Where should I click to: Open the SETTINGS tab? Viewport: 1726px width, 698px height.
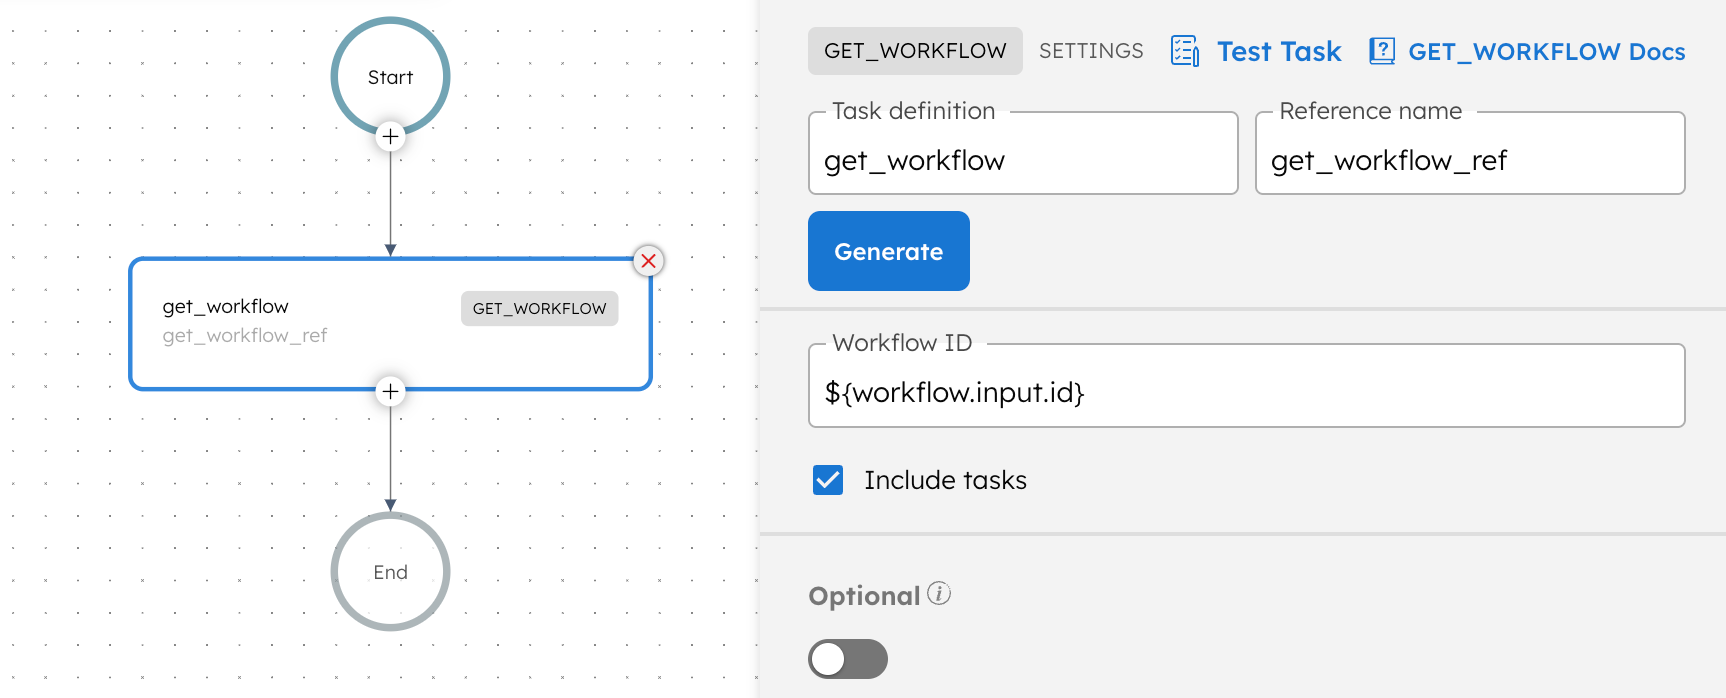point(1091,51)
